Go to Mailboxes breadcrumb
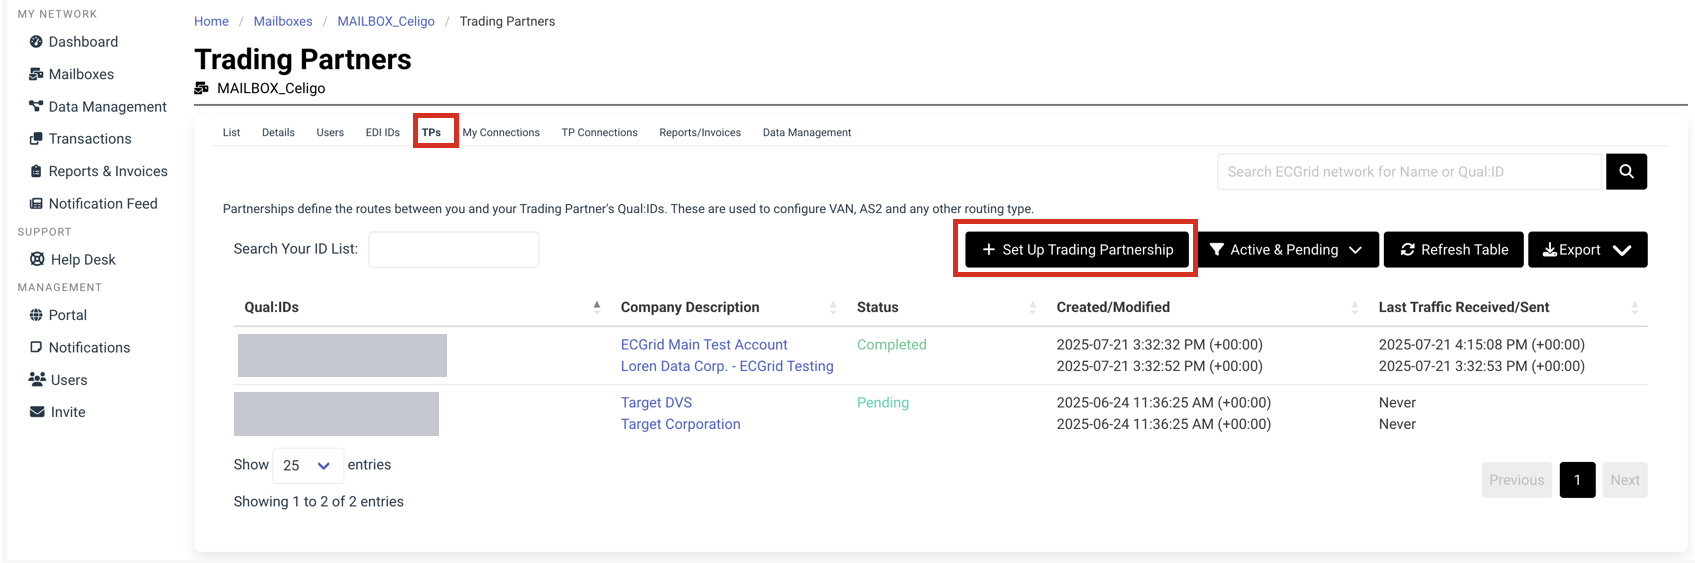This screenshot has height=563, width=1695. coord(283,21)
